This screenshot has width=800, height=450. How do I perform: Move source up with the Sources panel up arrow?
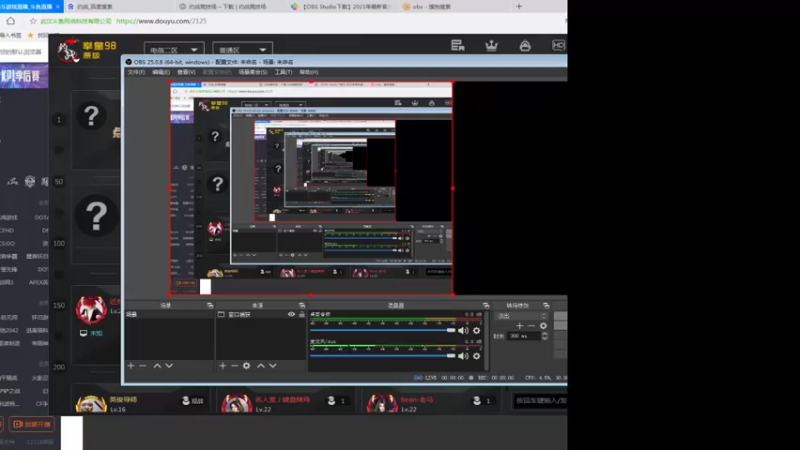261,366
